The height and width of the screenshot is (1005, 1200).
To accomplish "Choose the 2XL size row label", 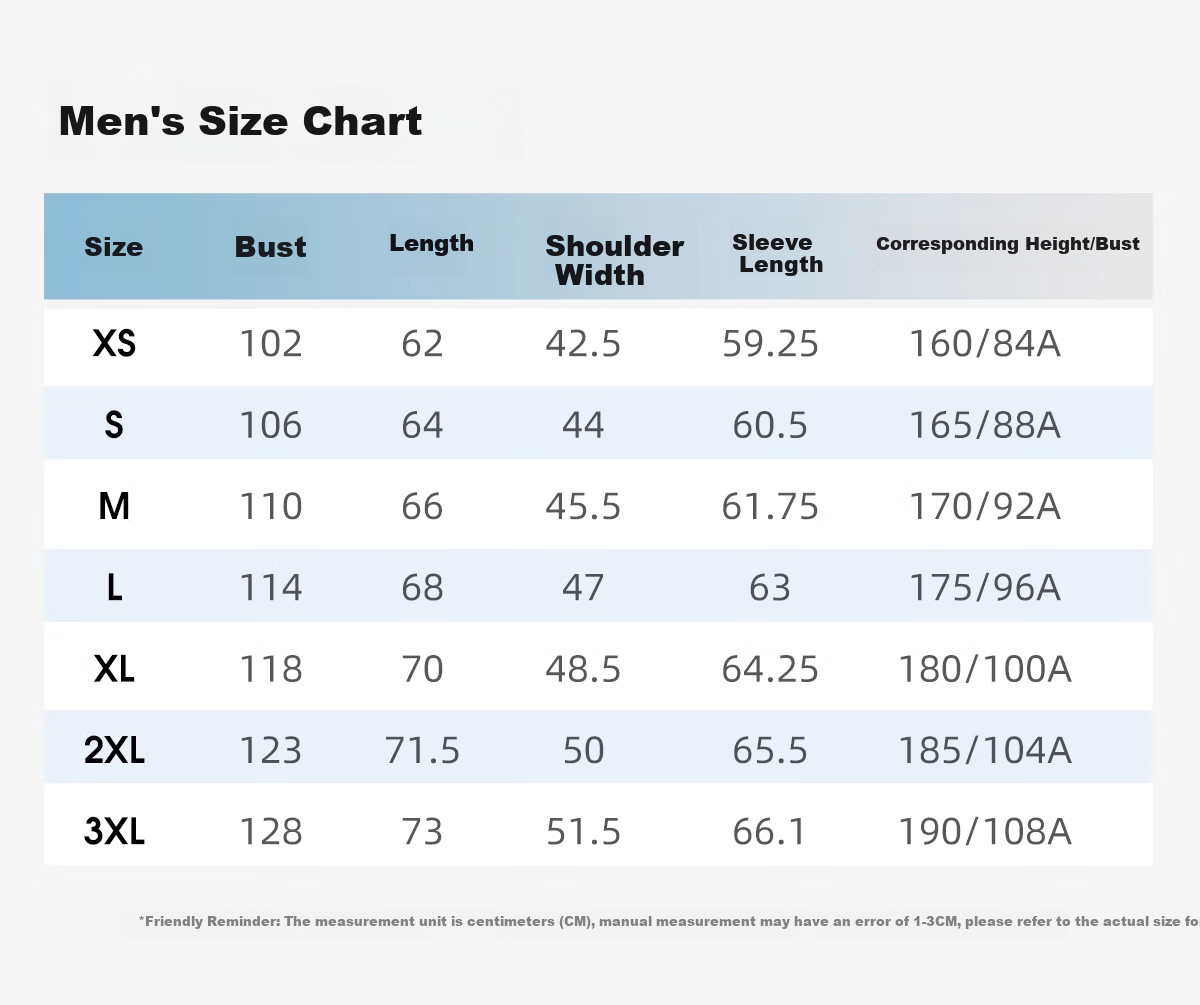I will 114,750.
